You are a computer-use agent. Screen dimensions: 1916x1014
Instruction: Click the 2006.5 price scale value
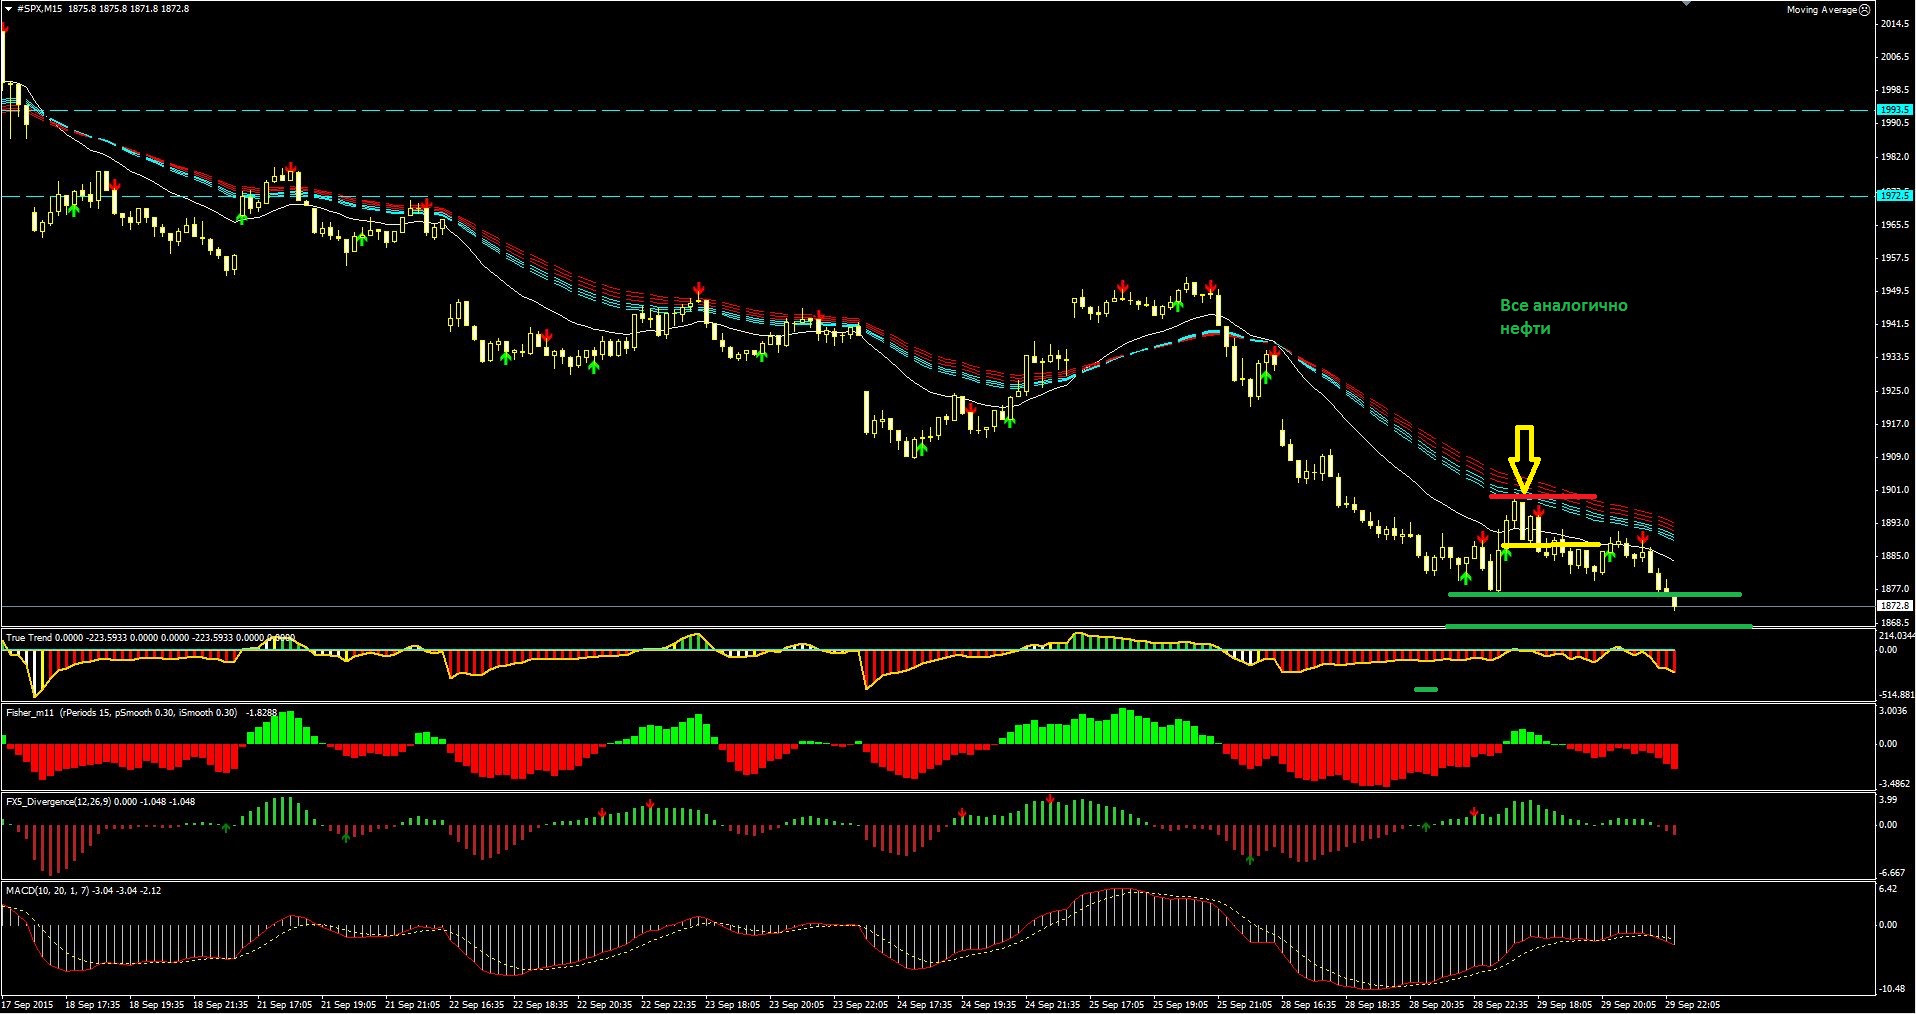[1895, 57]
